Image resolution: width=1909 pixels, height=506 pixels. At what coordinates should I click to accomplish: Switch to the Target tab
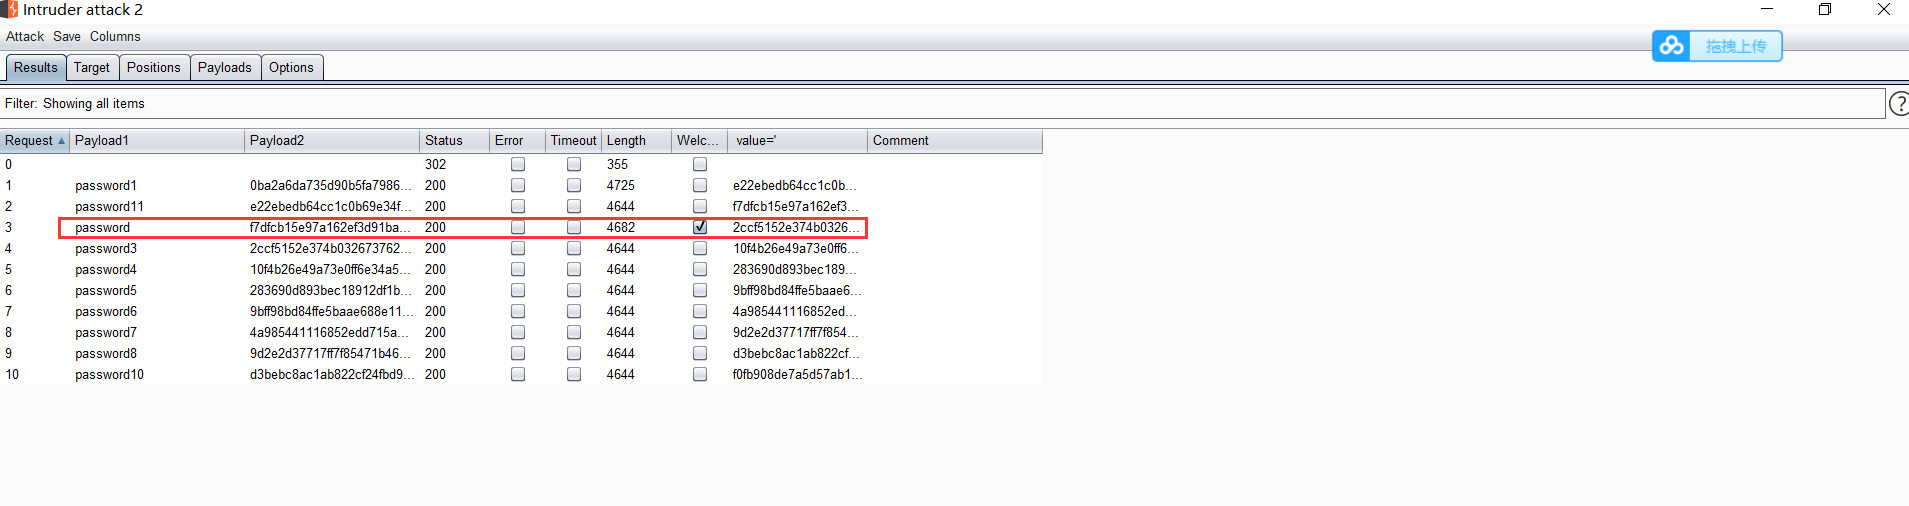pyautogui.click(x=92, y=67)
